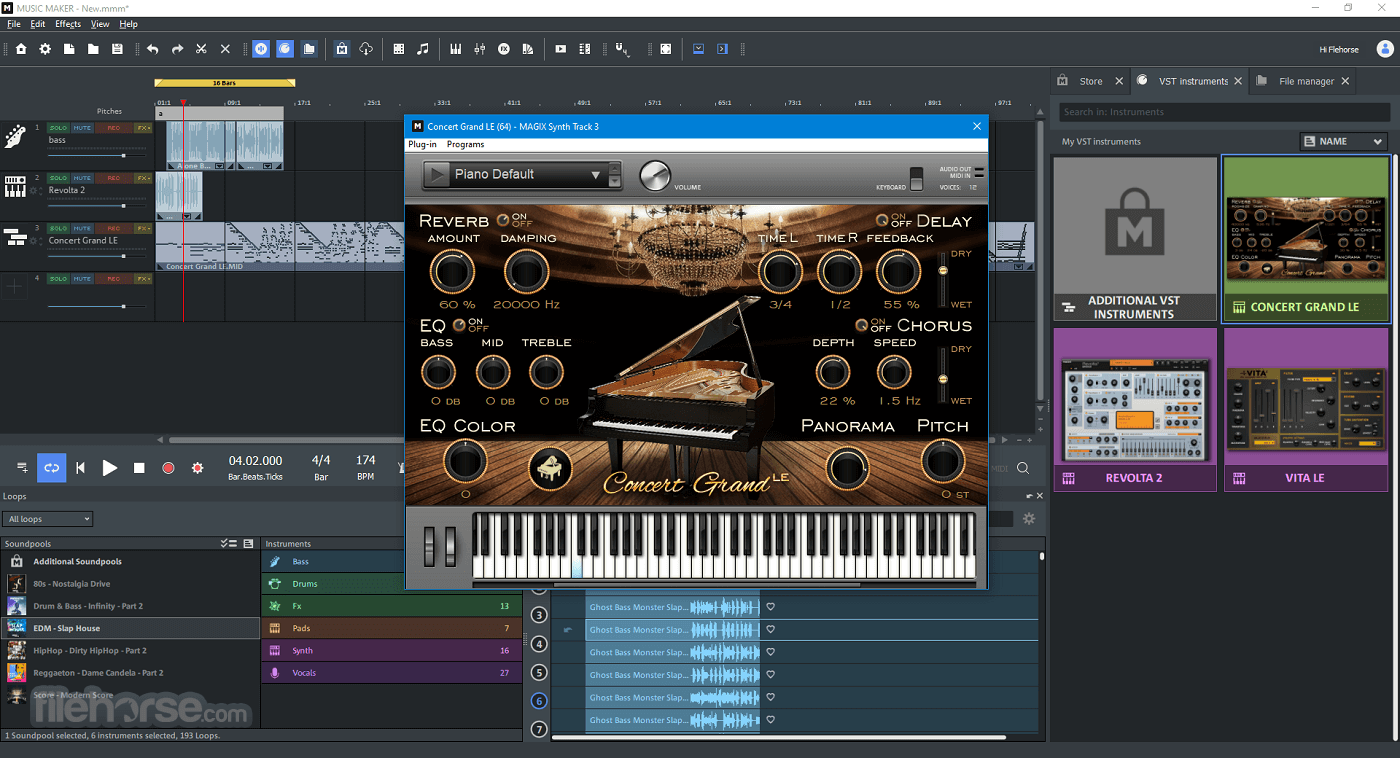Toggle the Reverb ON/OFF switch
The width and height of the screenshot is (1400, 758).
(x=503, y=218)
